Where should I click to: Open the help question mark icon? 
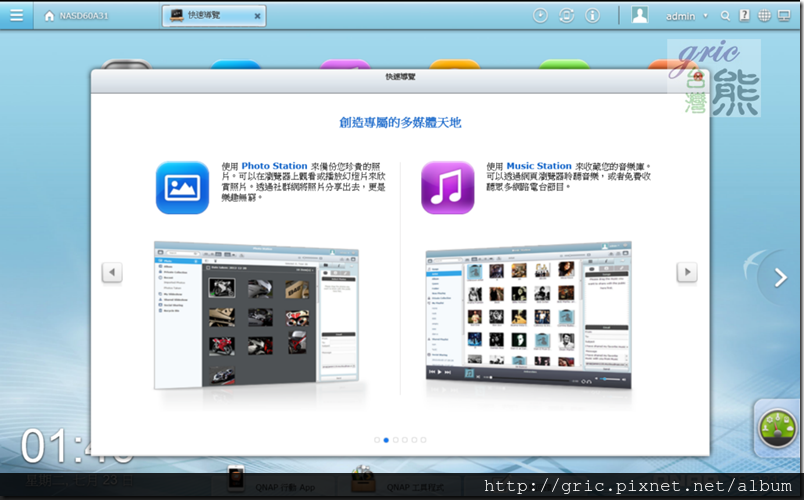click(745, 15)
